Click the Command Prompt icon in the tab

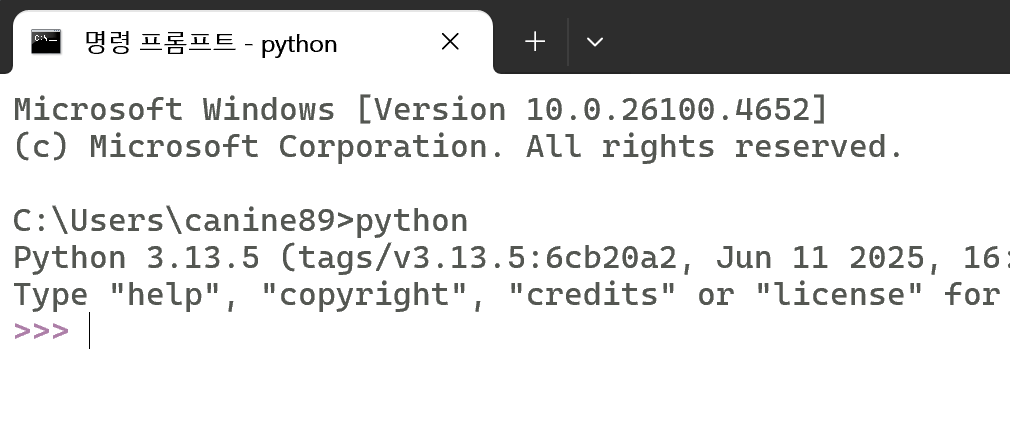[x=46, y=42]
